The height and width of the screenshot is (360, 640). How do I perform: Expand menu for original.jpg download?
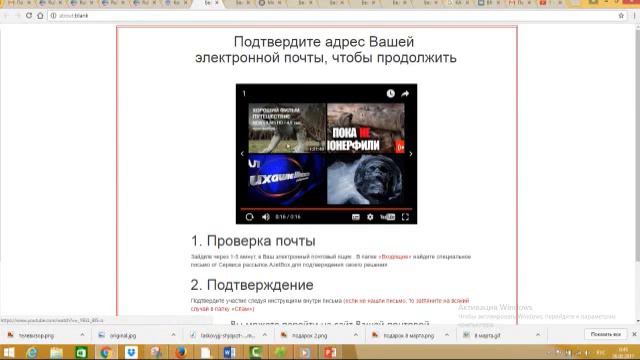pyautogui.click(x=173, y=335)
